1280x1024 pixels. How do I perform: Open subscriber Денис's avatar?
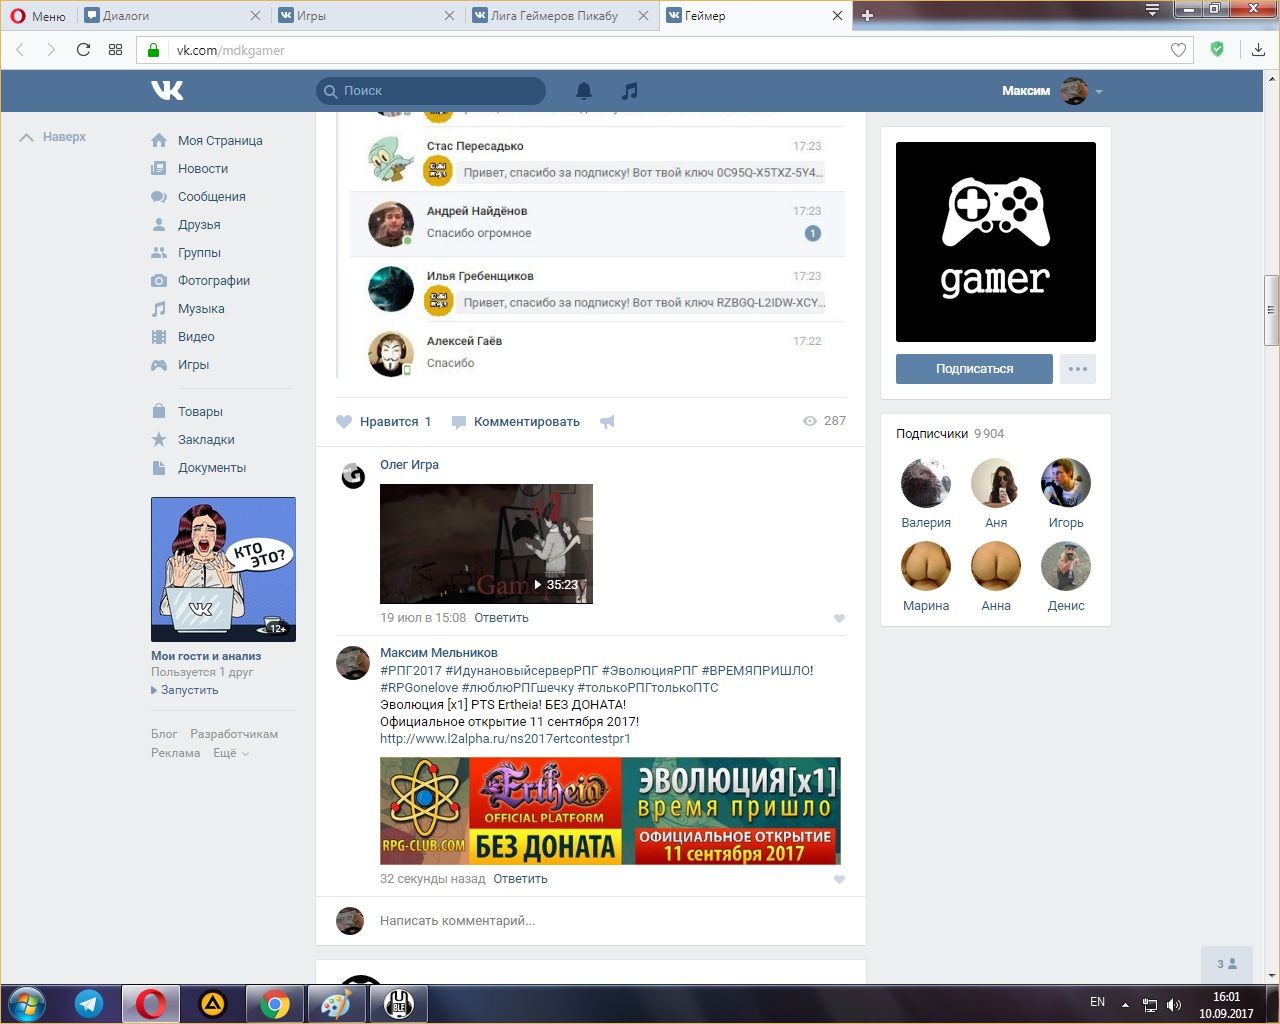(1066, 567)
